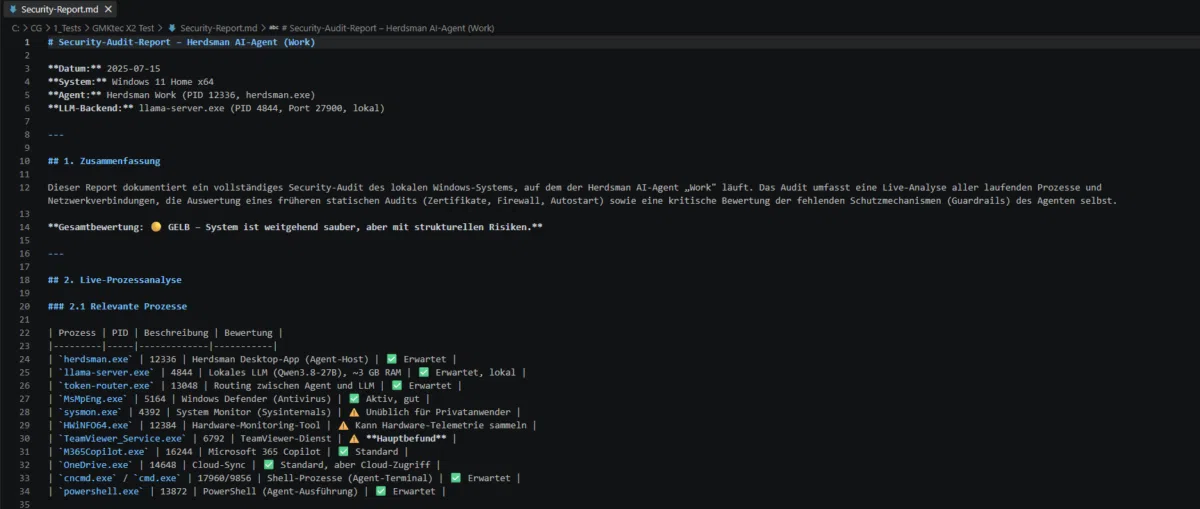Click the **Datum:** 2025-07-15 line
This screenshot has width=1200, height=509.
point(104,69)
